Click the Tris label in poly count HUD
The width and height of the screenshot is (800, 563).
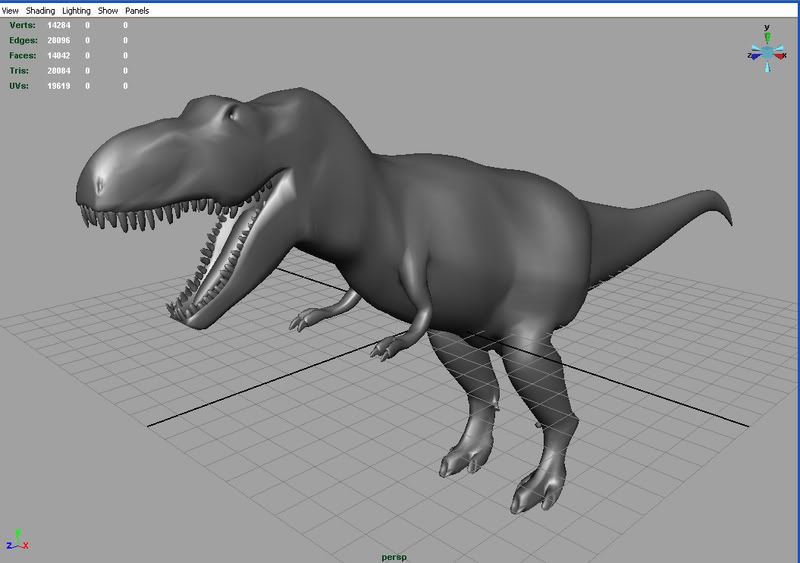[x=20, y=71]
